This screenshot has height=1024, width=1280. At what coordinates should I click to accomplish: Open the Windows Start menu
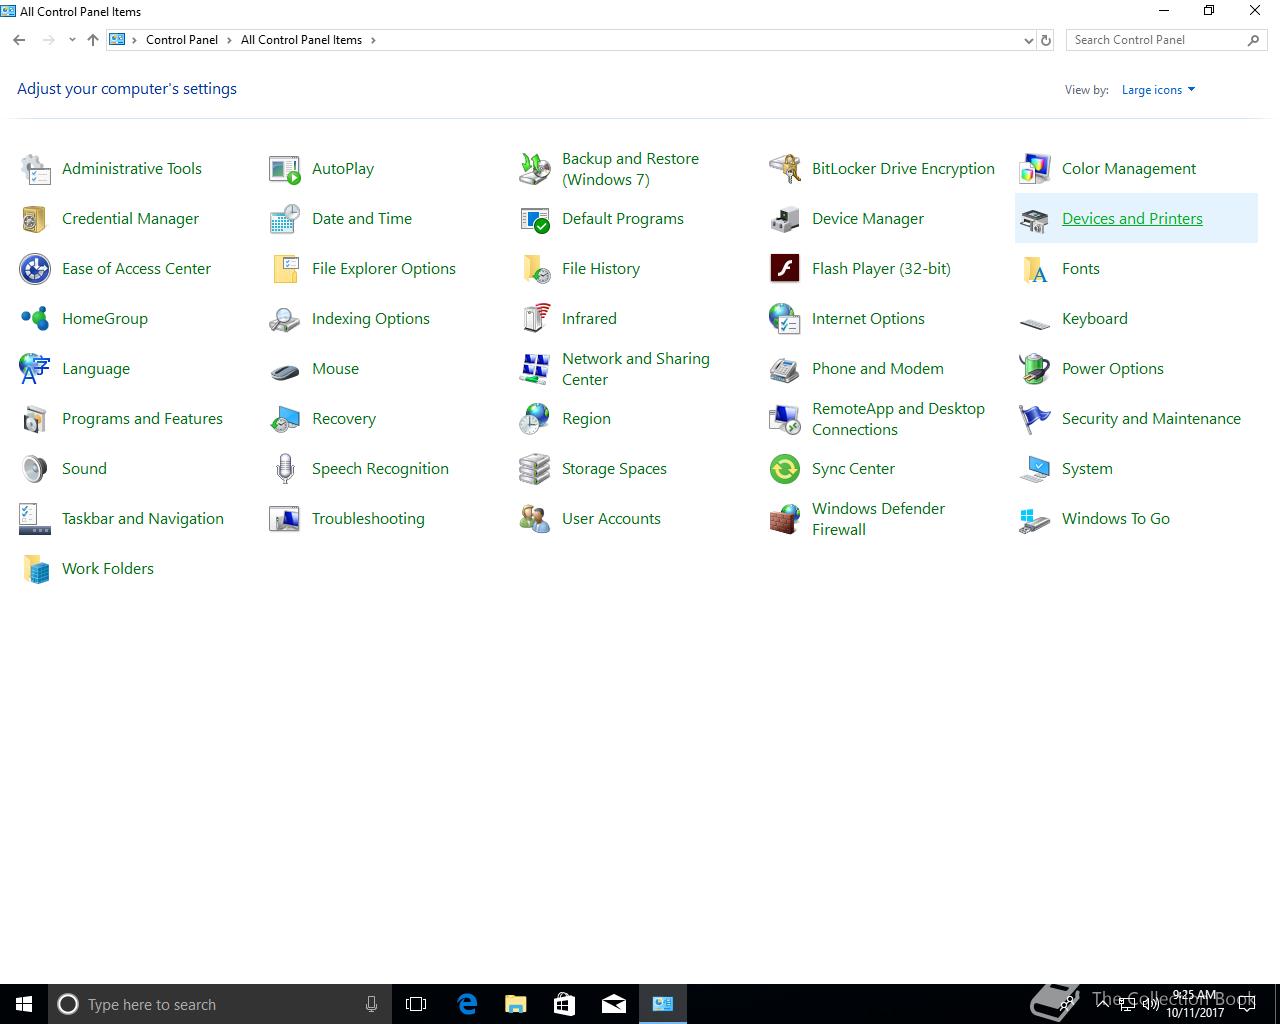(24, 1004)
